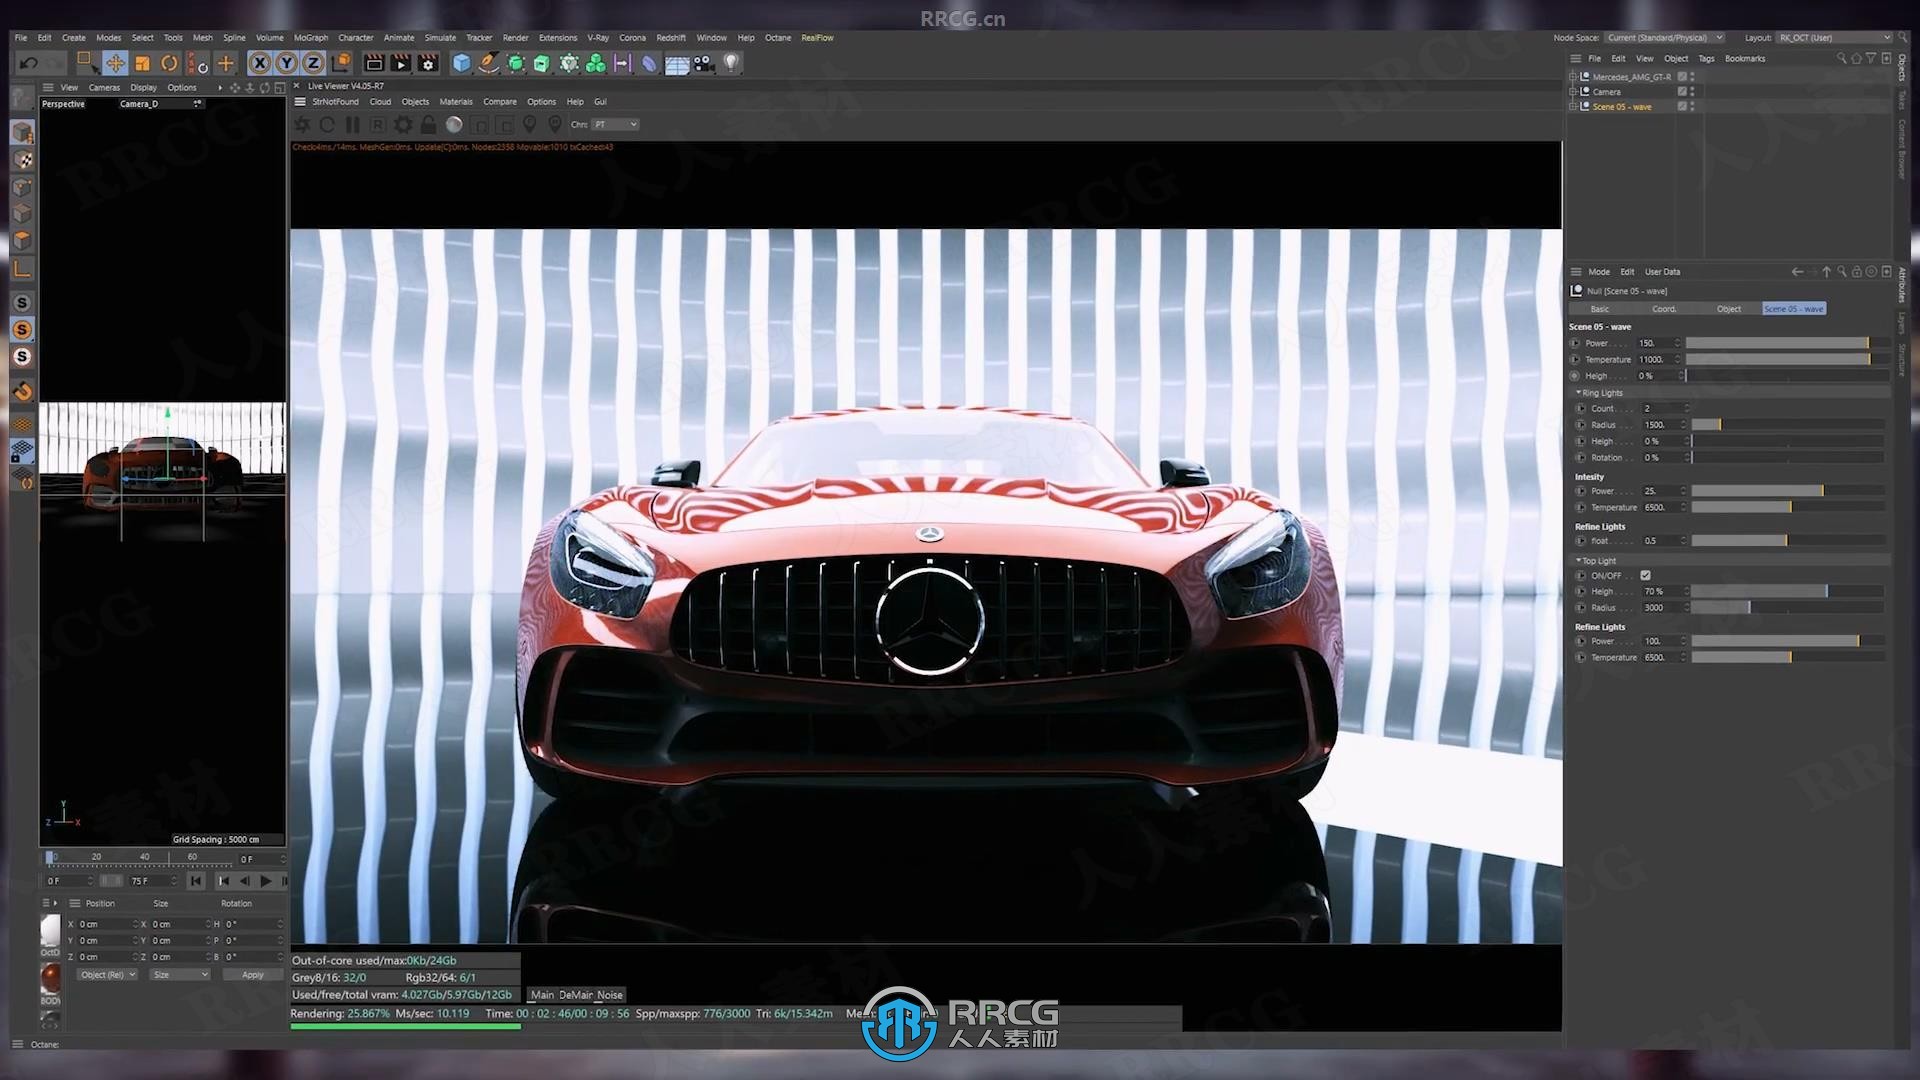The height and width of the screenshot is (1080, 1920).
Task: Expand the Ring Lights section settings
Action: [1578, 393]
